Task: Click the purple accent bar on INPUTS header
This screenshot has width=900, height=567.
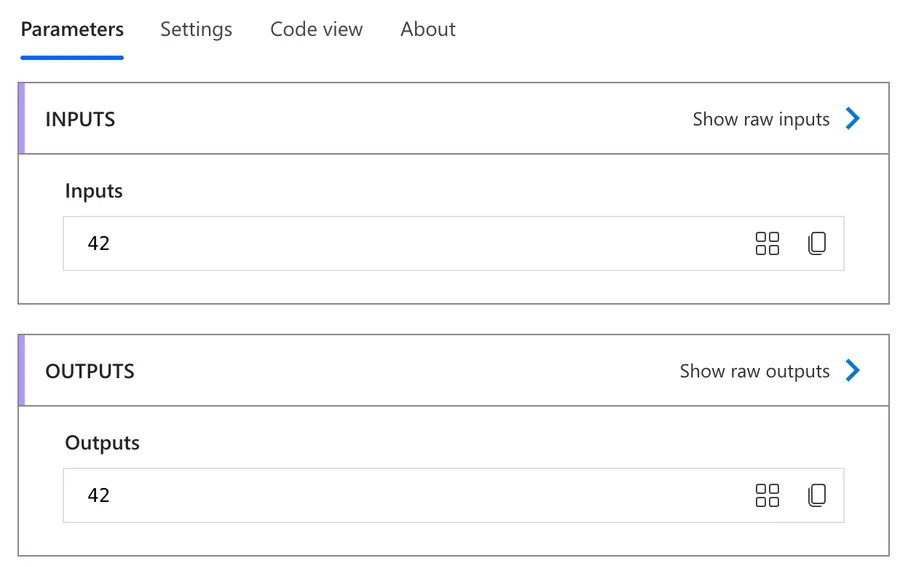Action: (21, 119)
